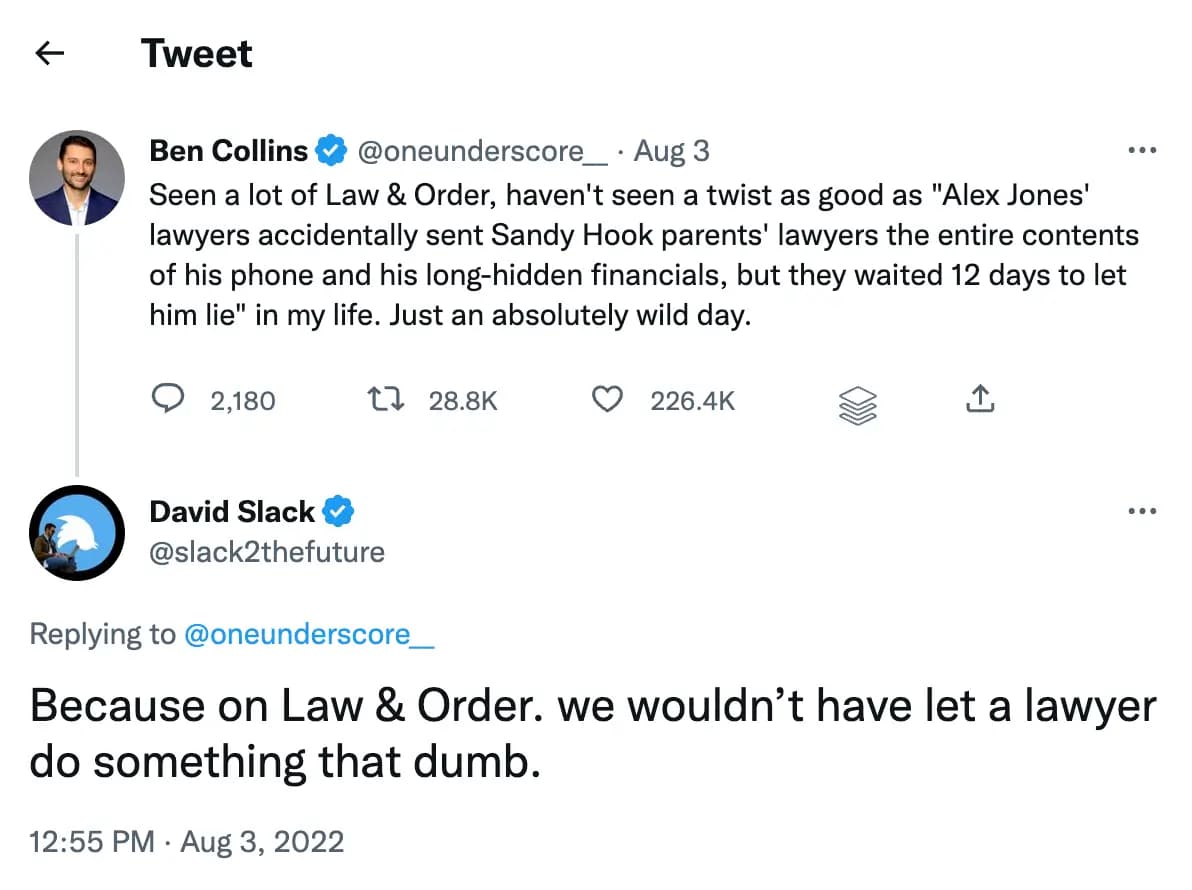This screenshot has width=1192, height=890.
Task: Open the share icon on the tweet
Action: pos(981,398)
